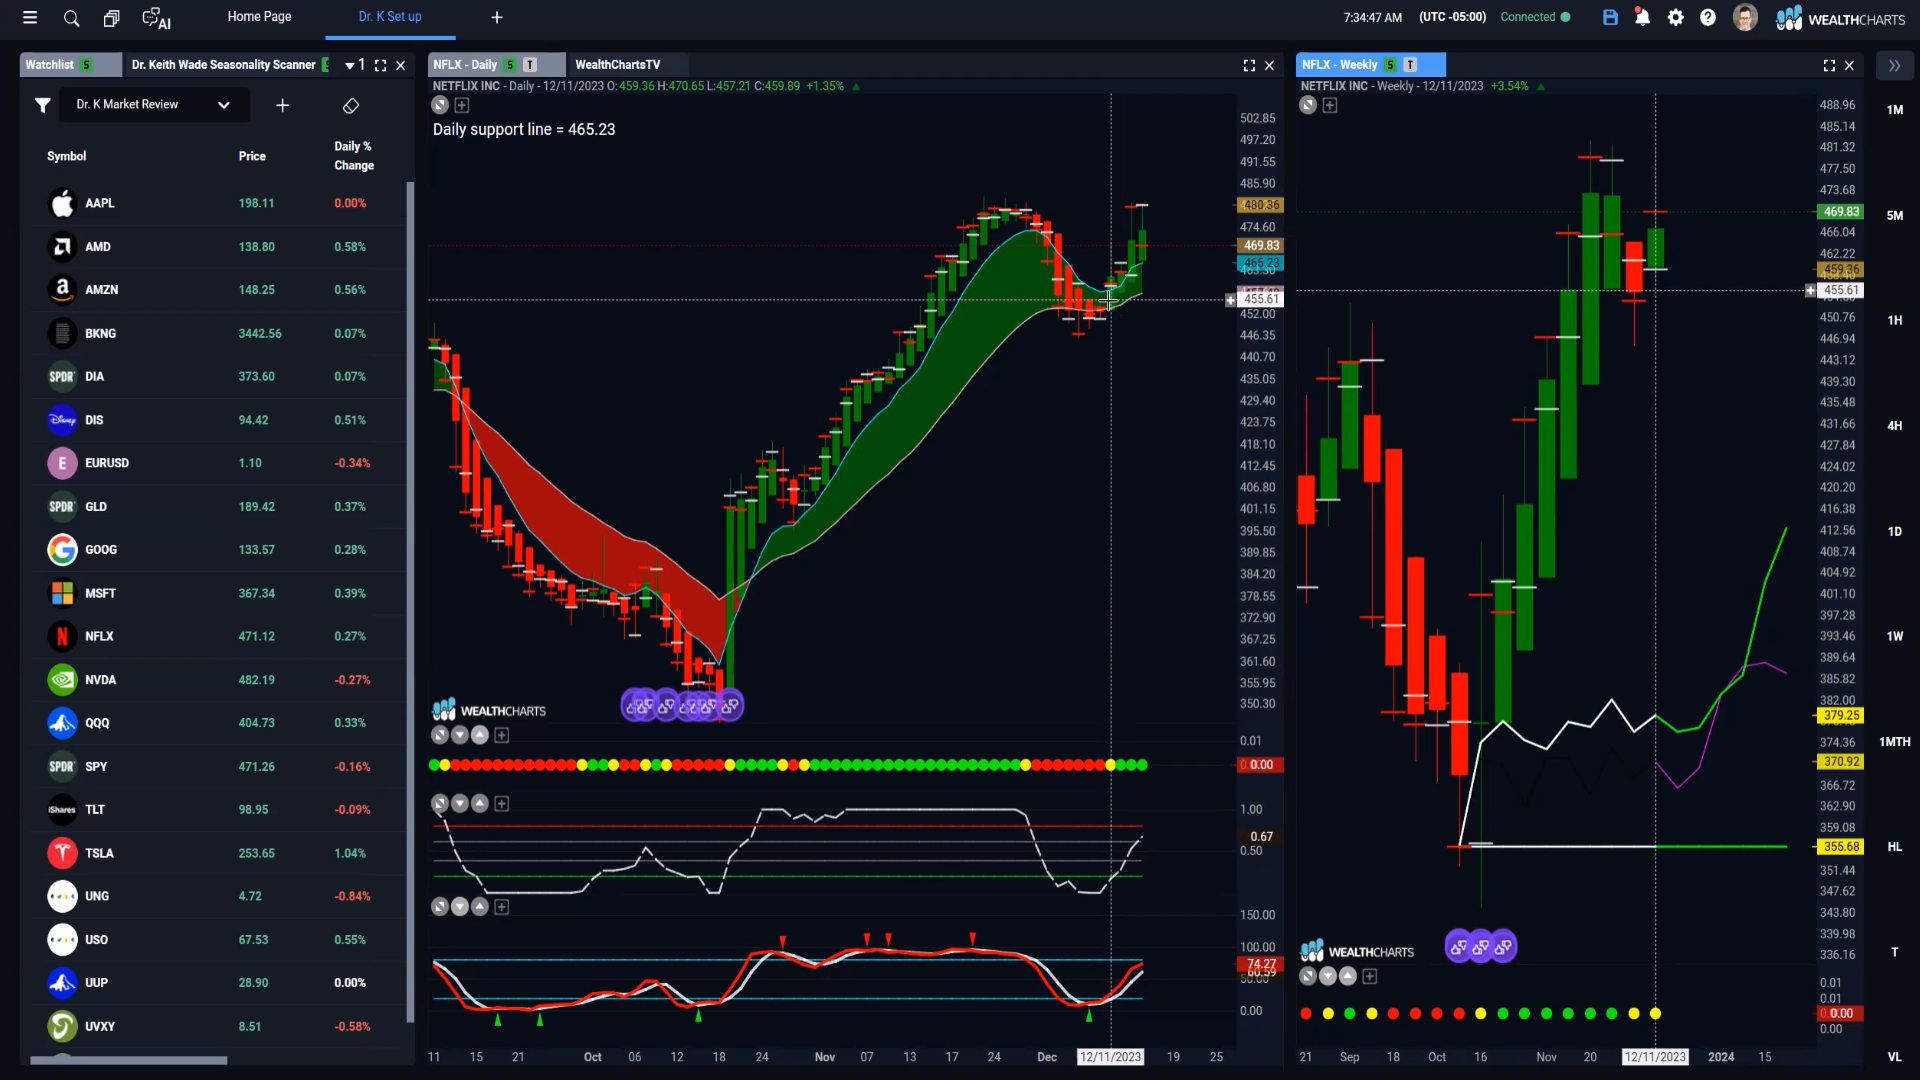Viewport: 1920px width, 1080px height.
Task: Click the NFLX Weekly main pane resize icon
Action: (x=1308, y=105)
